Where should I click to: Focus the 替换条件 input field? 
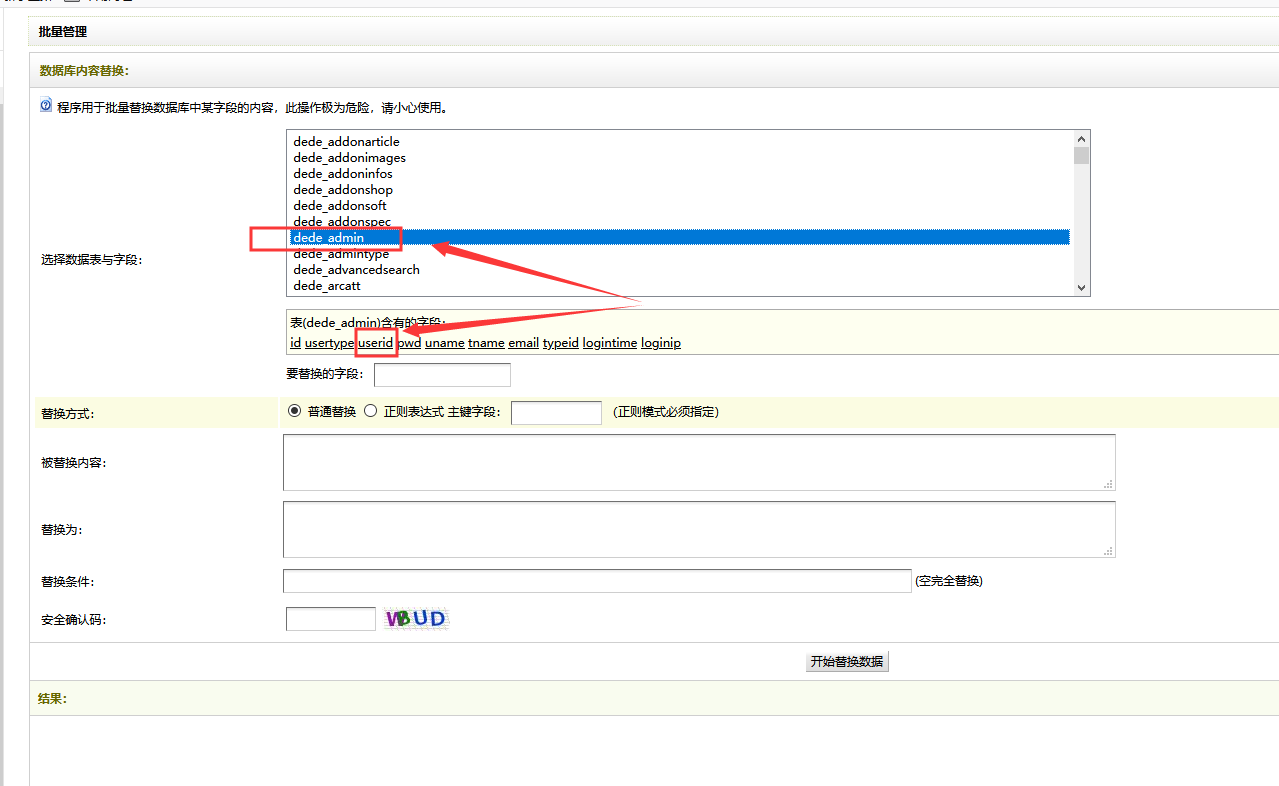tap(597, 581)
